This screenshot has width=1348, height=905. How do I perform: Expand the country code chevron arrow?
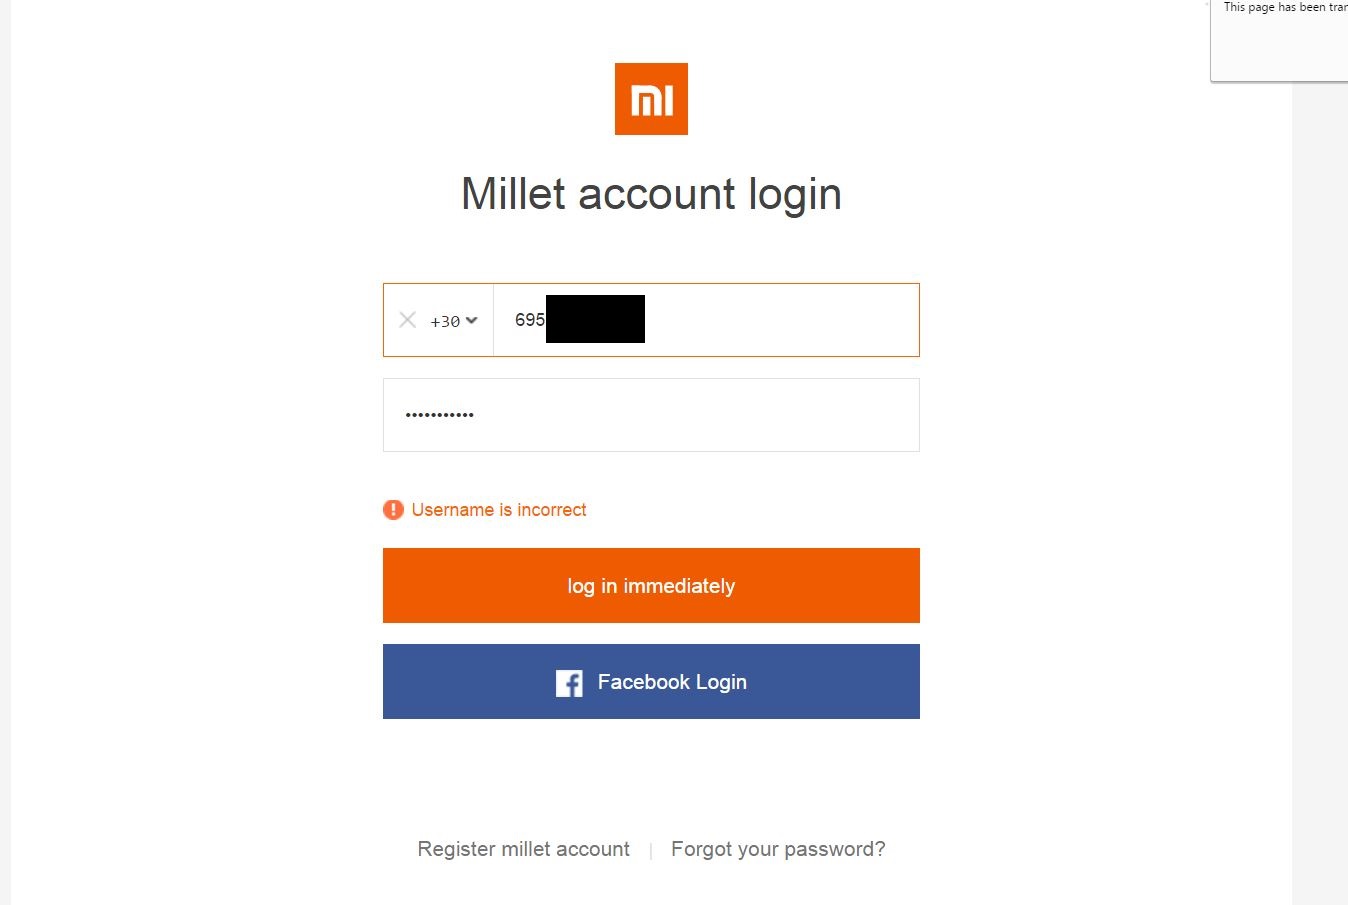click(472, 321)
